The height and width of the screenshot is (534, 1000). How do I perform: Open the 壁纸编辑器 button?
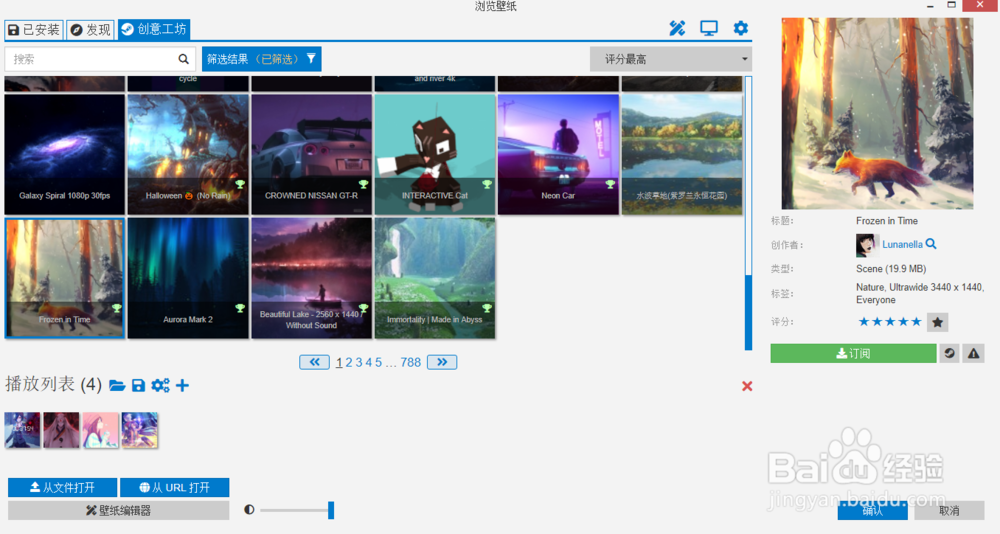pos(119,510)
